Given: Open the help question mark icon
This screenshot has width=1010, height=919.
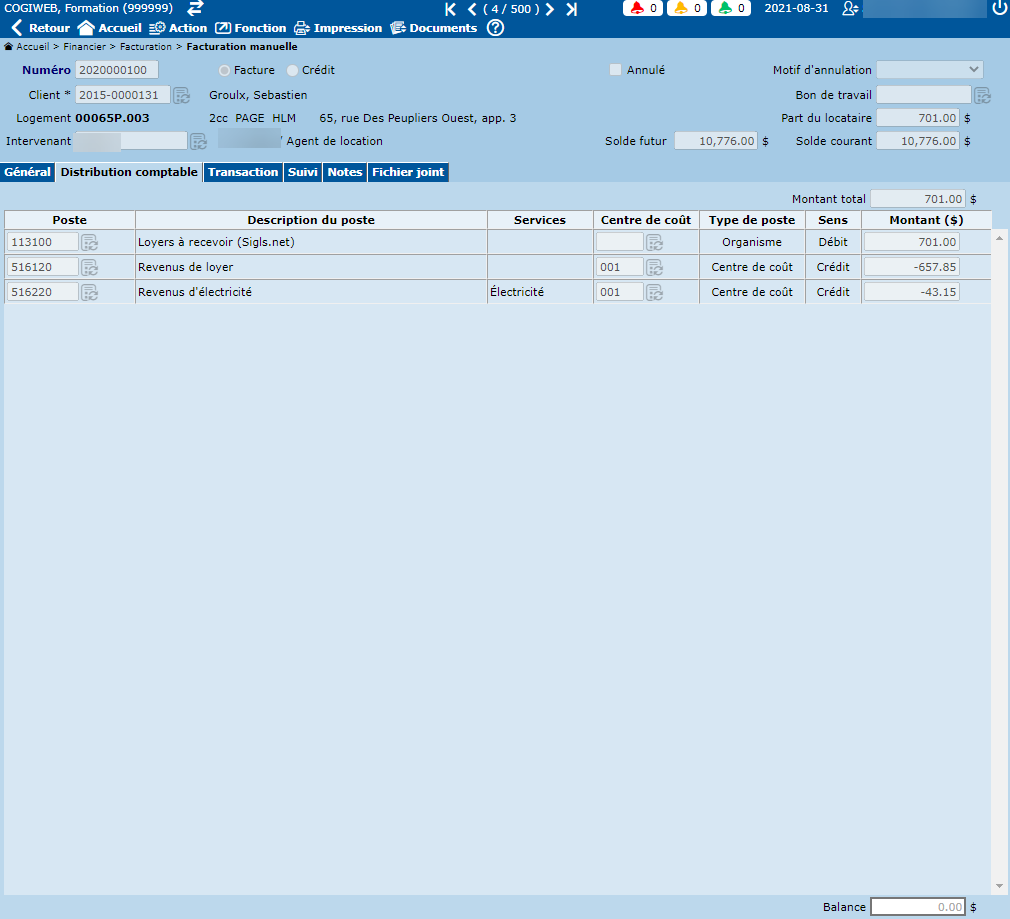Looking at the screenshot, I should point(495,28).
